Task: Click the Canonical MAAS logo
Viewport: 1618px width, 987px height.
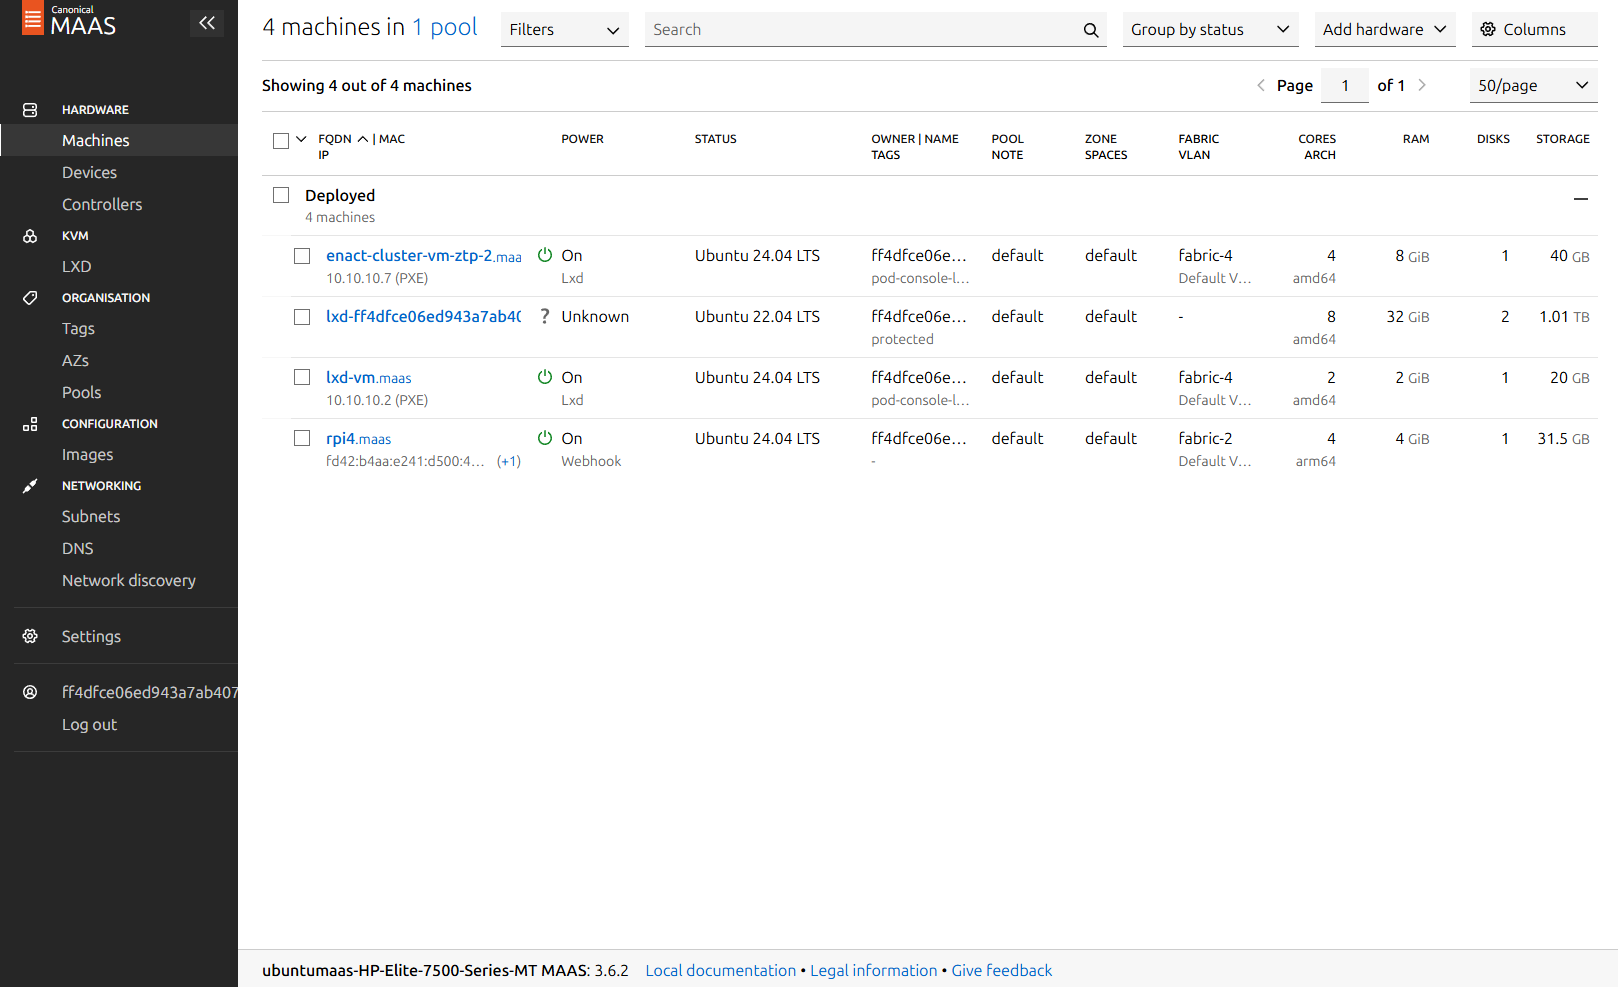Action: (69, 21)
